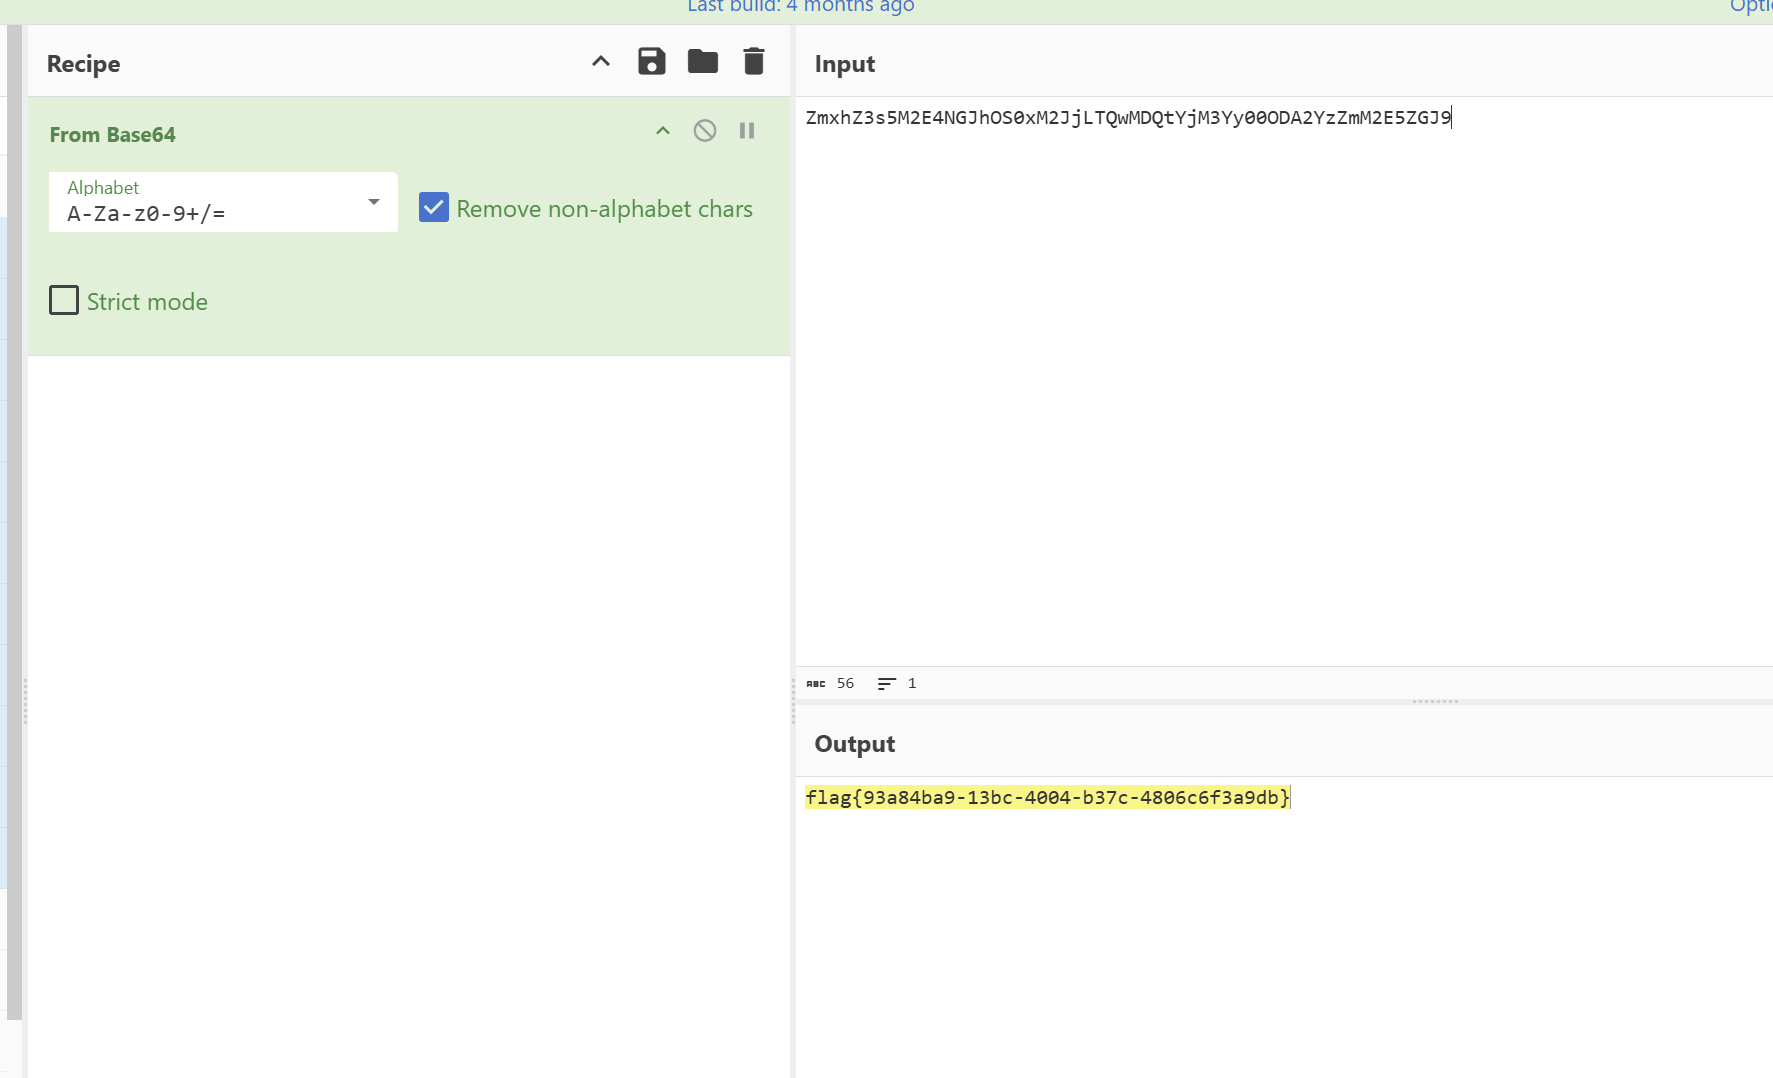The width and height of the screenshot is (1773, 1078).
Task: Load a recipe with folder icon
Action: pos(703,61)
